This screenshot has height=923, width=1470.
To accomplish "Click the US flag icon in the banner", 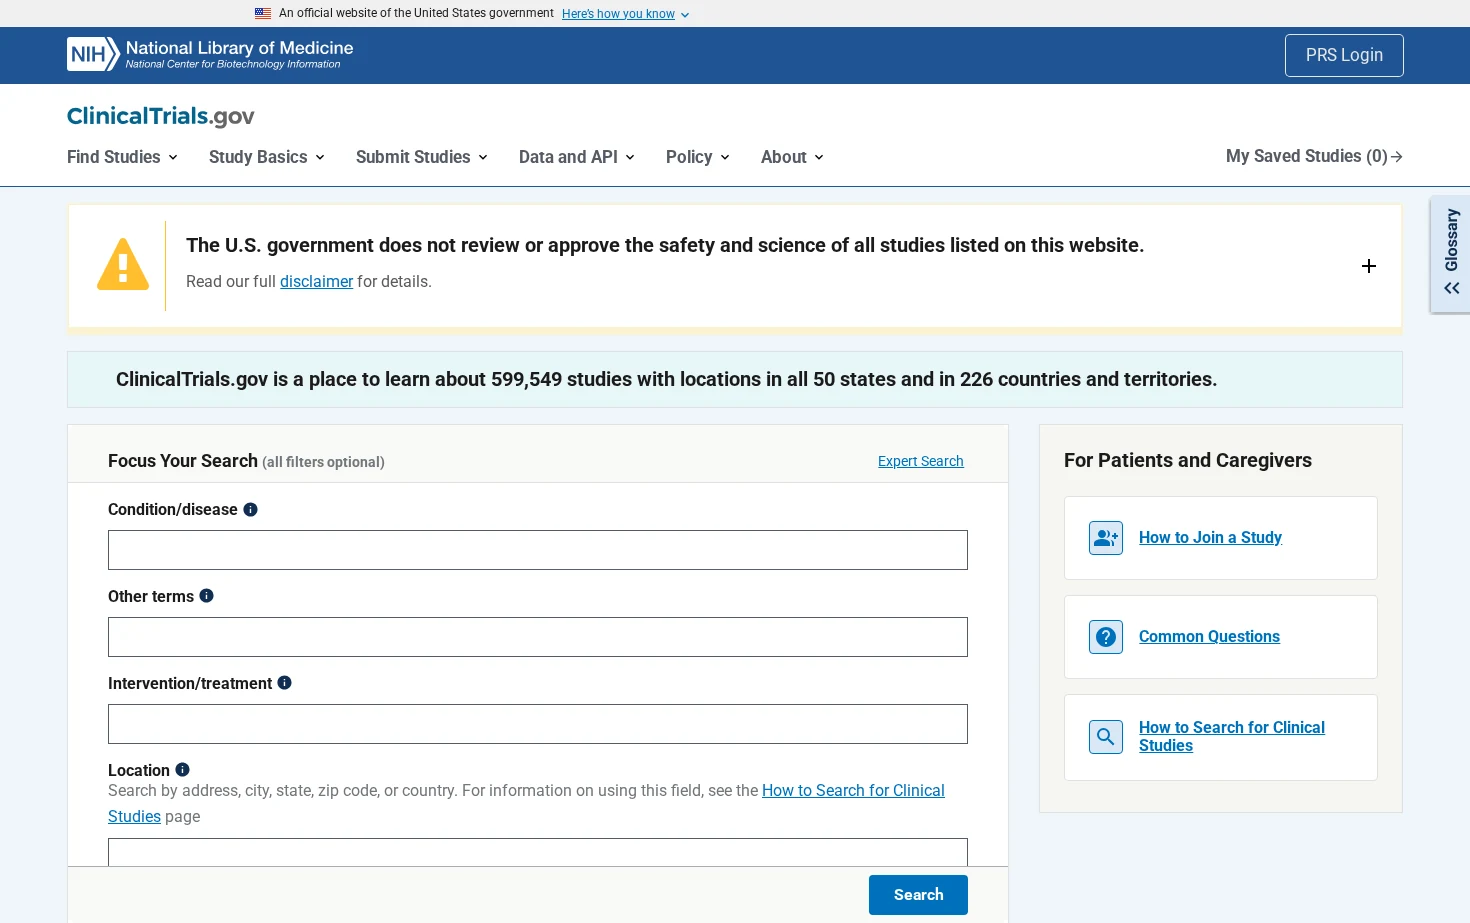I will [263, 14].
